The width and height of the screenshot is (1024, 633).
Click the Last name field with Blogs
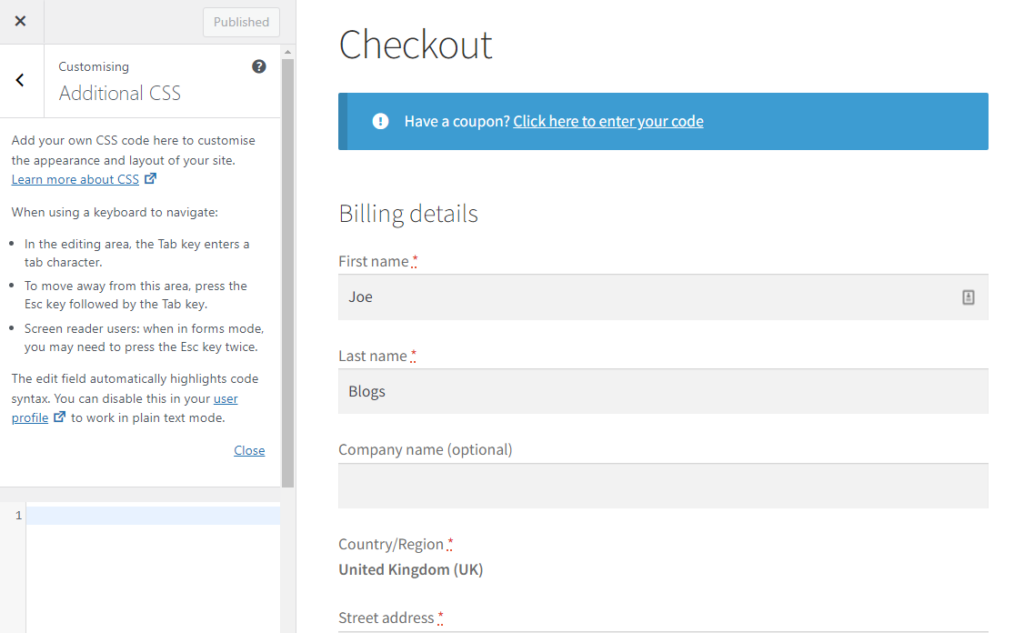[x=663, y=391]
